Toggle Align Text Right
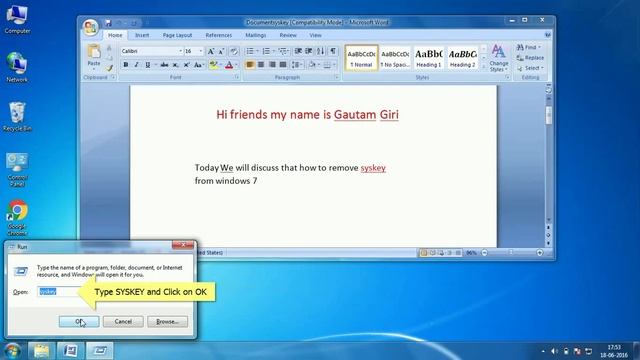 [x=272, y=65]
